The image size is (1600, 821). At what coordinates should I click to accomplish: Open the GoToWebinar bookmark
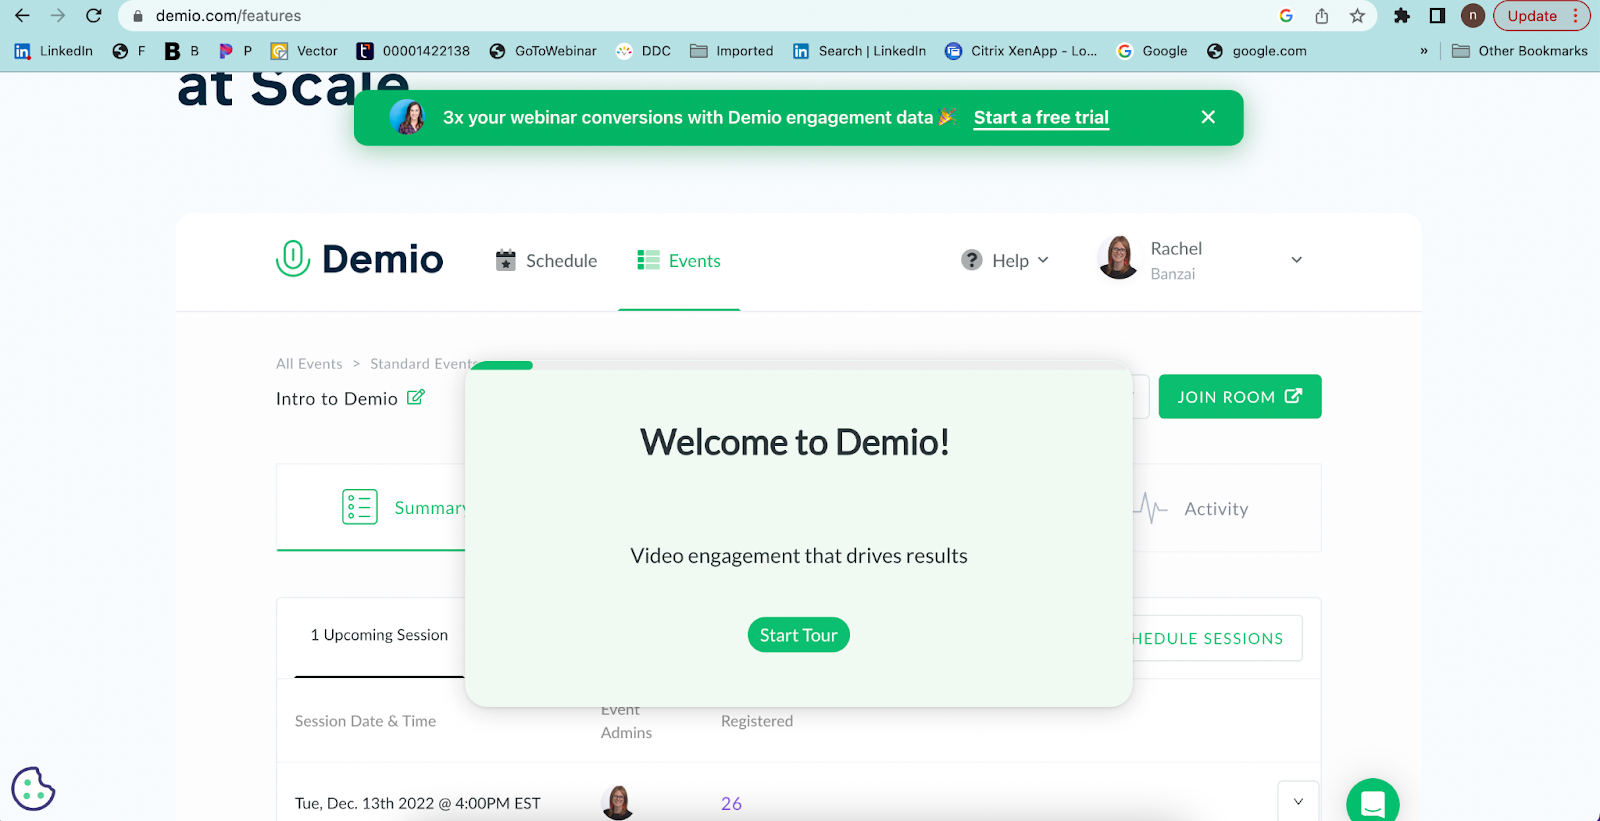point(543,51)
